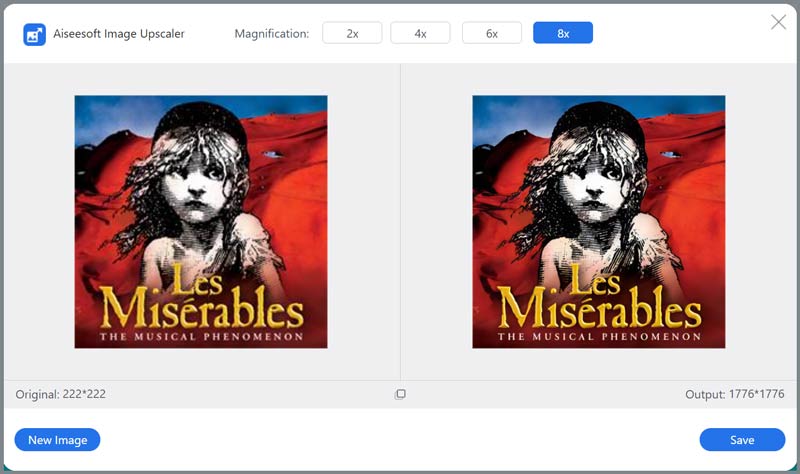Click the Output: 1776*1776 size label
The image size is (800, 474).
click(x=734, y=395)
